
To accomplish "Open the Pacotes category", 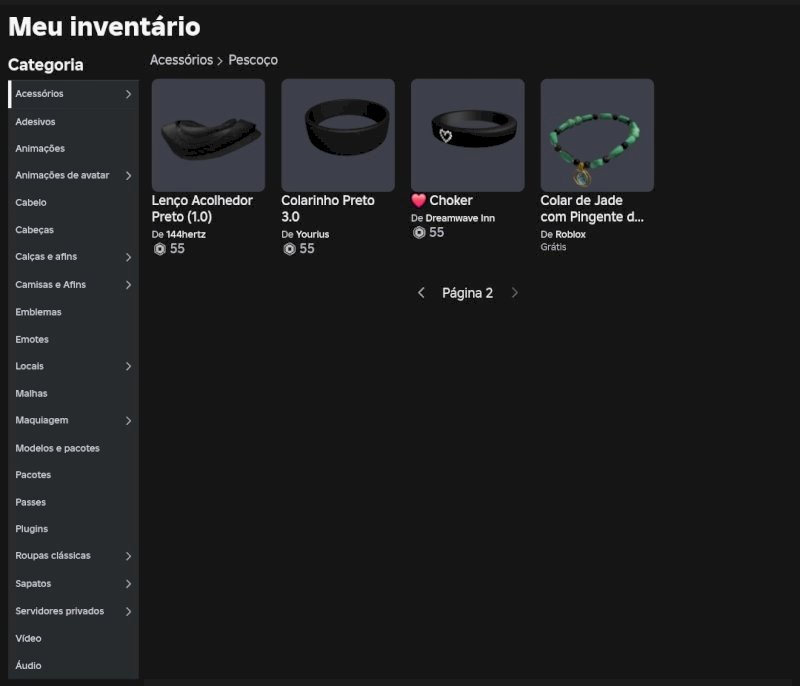I will pyautogui.click(x=73, y=475).
